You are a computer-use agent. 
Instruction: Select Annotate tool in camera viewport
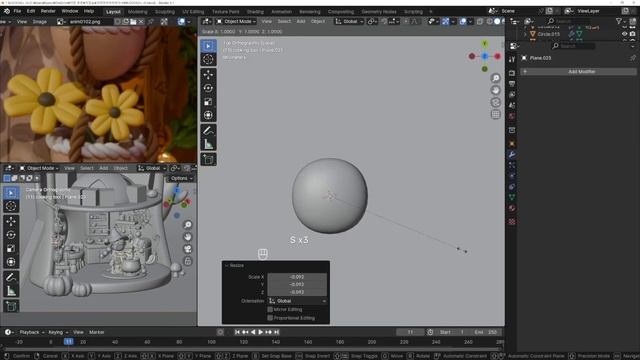[11, 278]
